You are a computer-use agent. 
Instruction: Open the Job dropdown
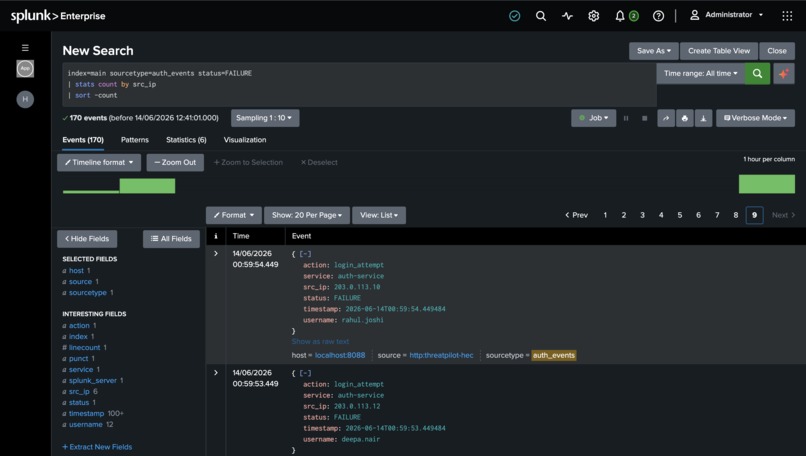click(x=594, y=118)
